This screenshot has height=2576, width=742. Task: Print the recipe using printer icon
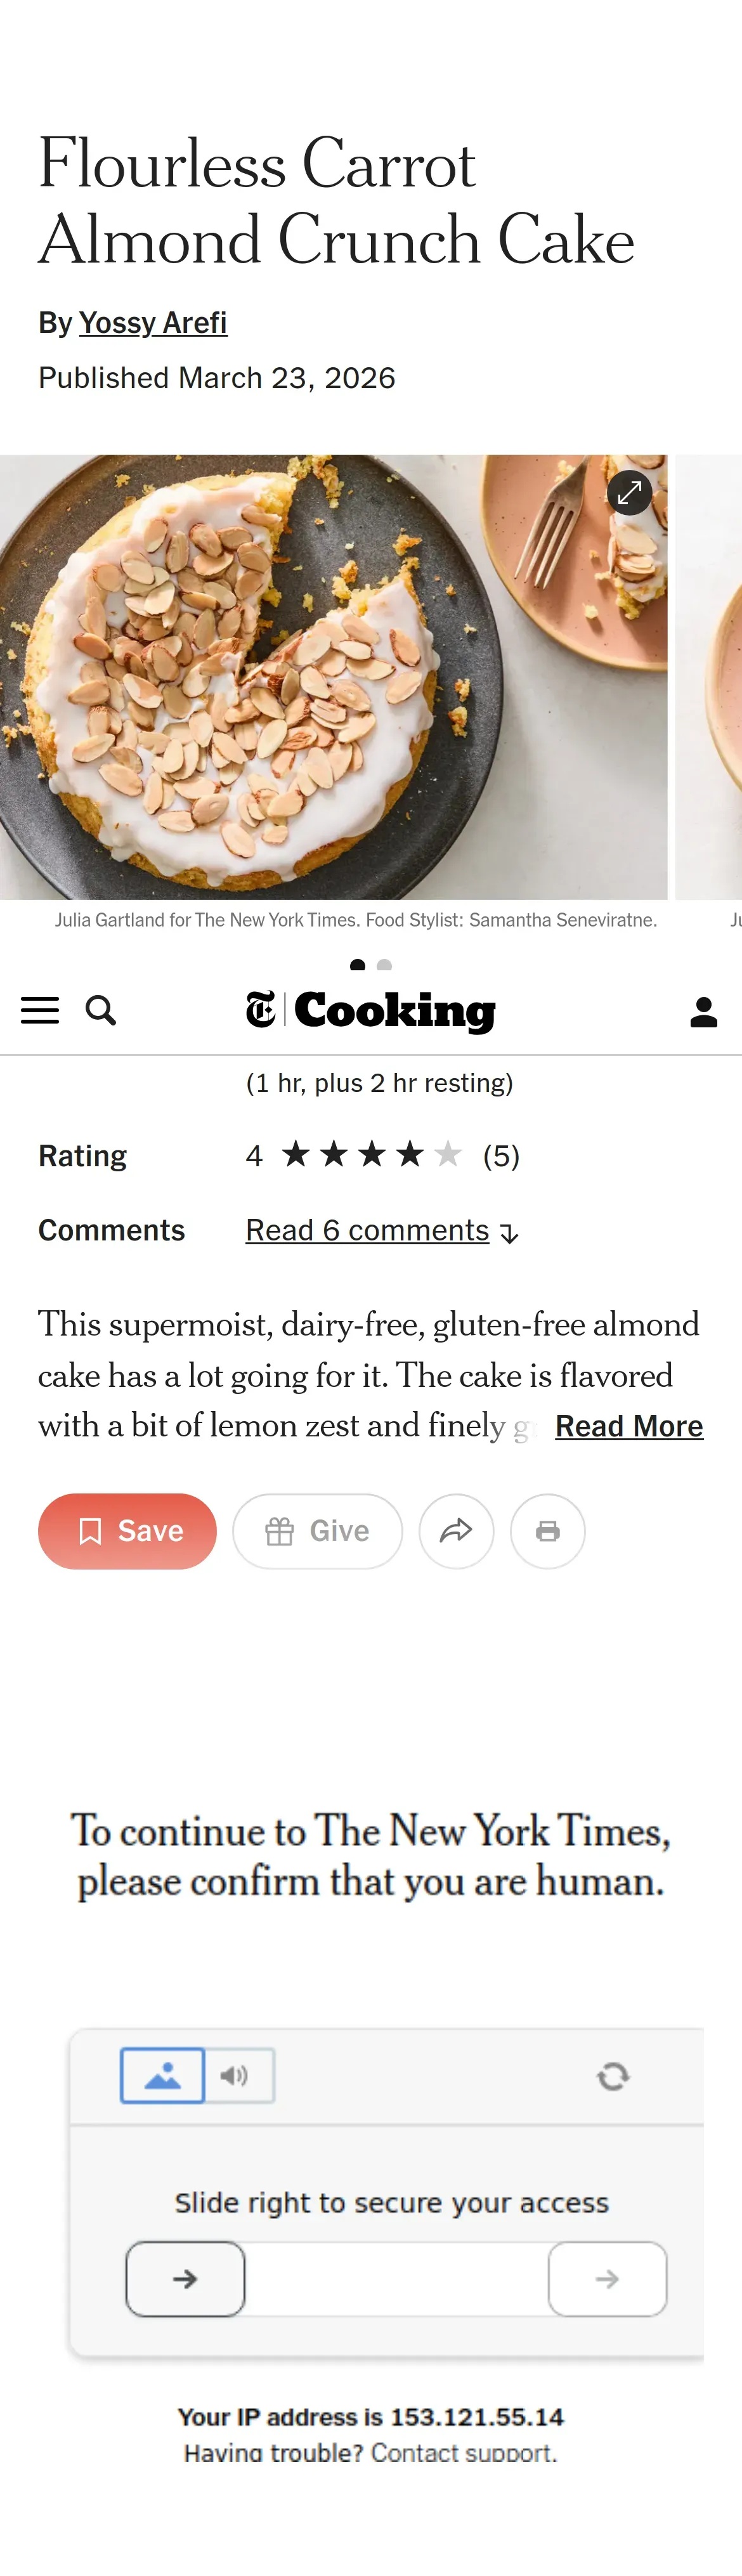[x=548, y=1531]
